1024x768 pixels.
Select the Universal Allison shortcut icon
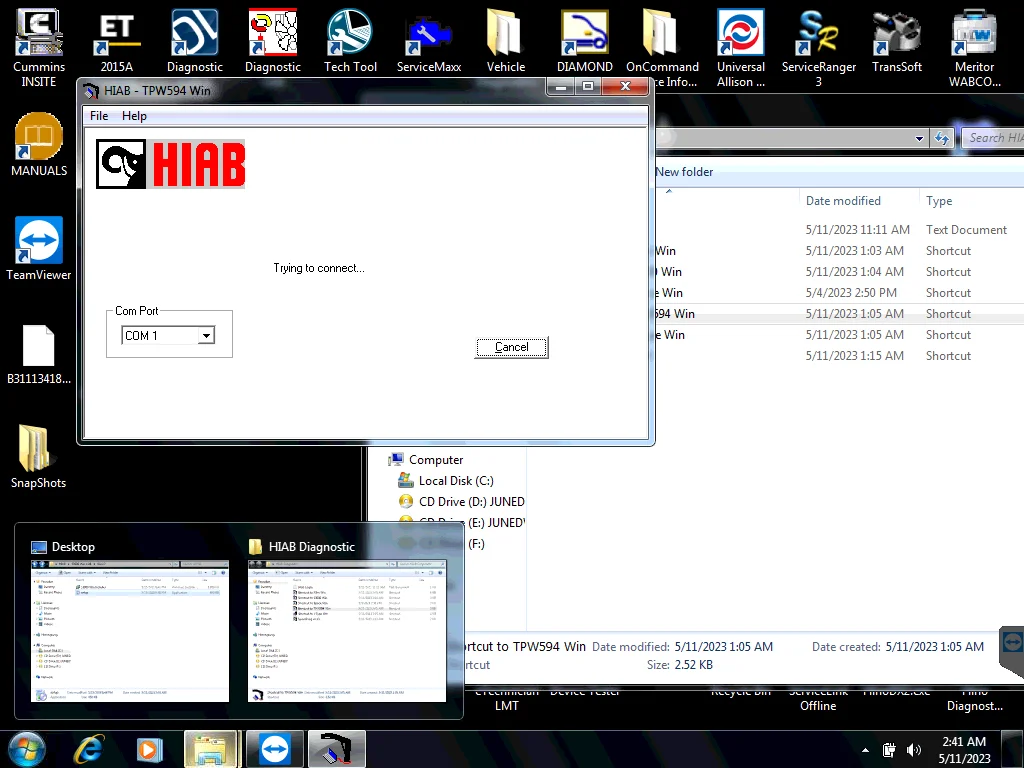pyautogui.click(x=741, y=35)
